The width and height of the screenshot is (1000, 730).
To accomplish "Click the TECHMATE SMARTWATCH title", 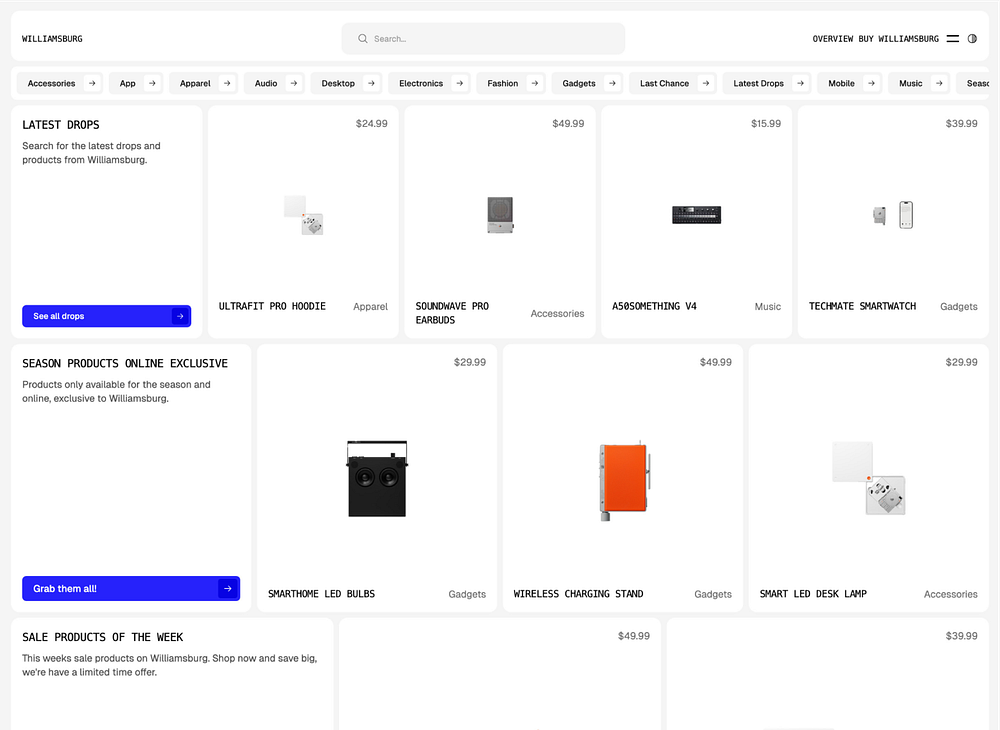I will [862, 307].
